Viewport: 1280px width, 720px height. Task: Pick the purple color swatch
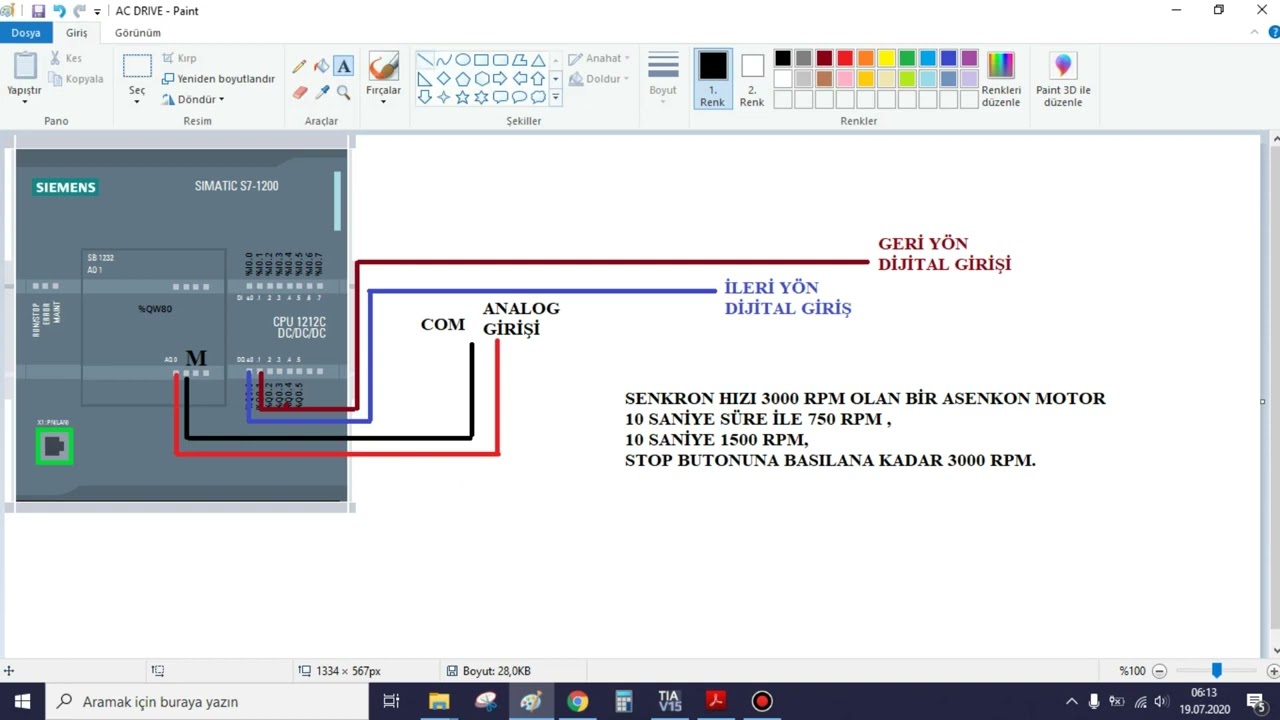969,58
